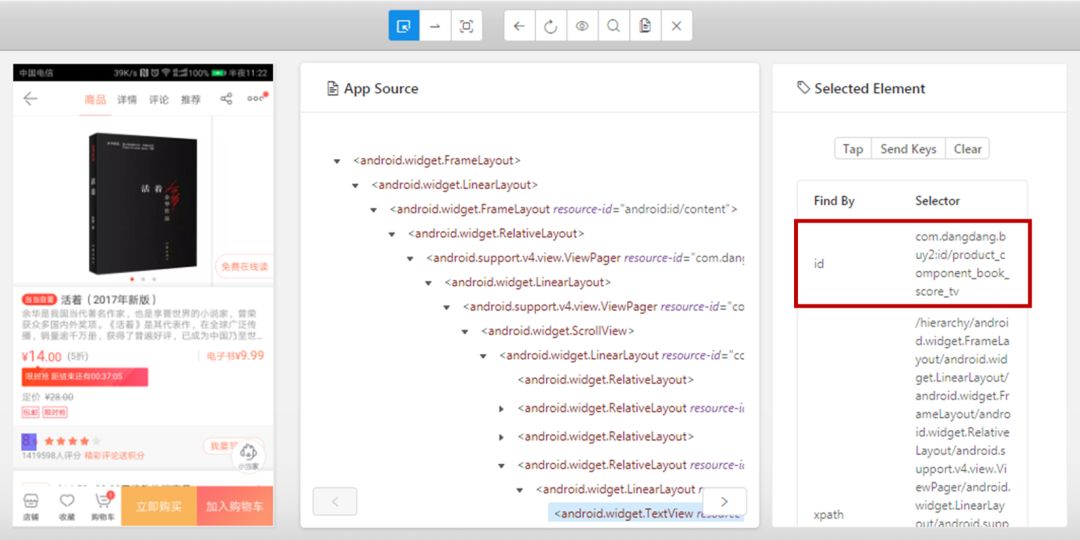This screenshot has height=540, width=1080.
Task: Click the xpath selector value text
Action: 962,423
